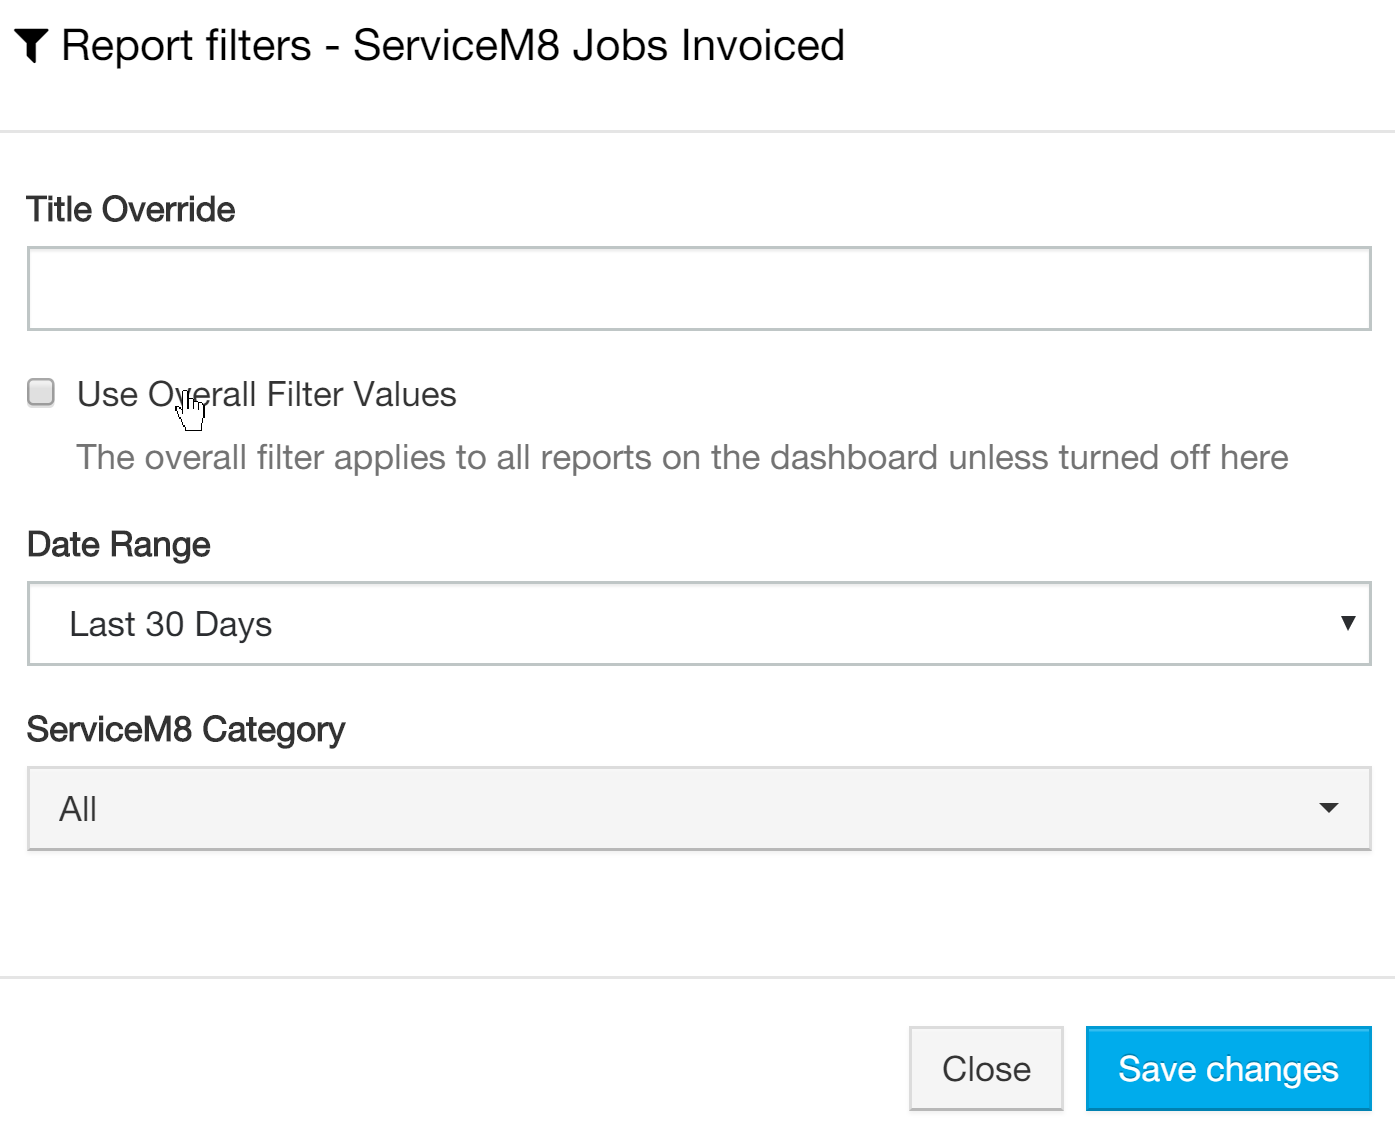This screenshot has width=1395, height=1127.
Task: Click the overall filter help description text
Action: pyautogui.click(x=682, y=458)
